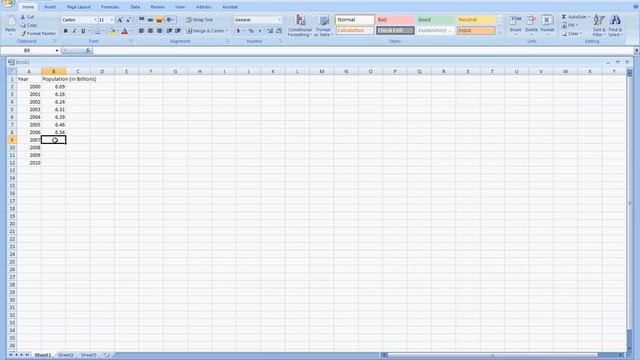Screen dimensions: 640x360
Task: Apply Accounting number format
Action: [x=238, y=31]
